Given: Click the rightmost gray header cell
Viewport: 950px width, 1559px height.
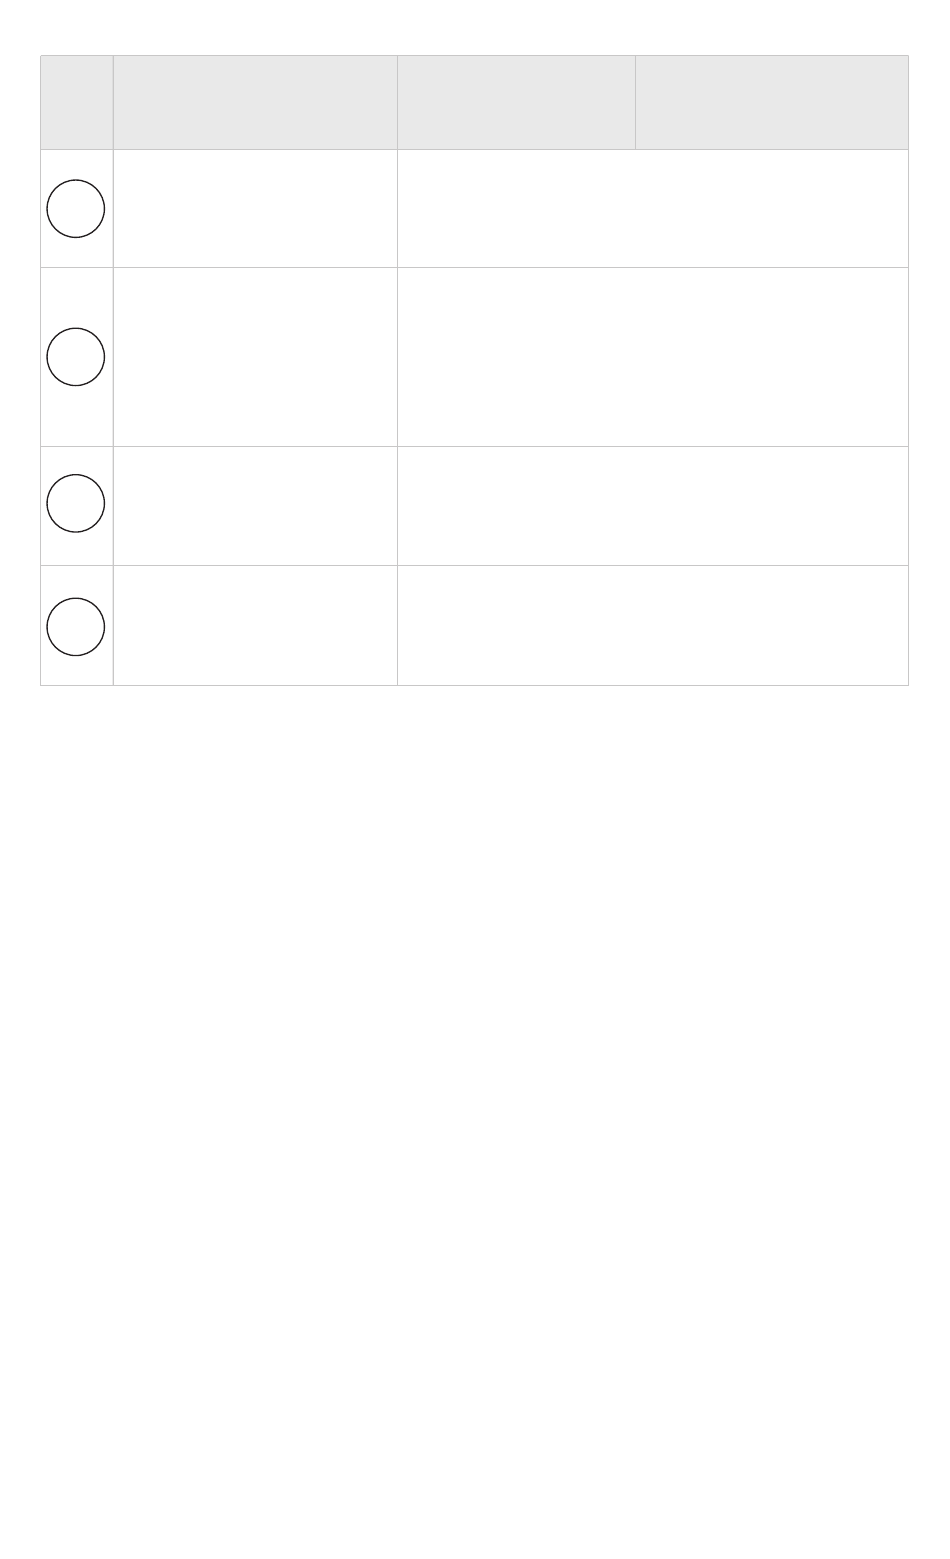Looking at the screenshot, I should click(x=772, y=102).
